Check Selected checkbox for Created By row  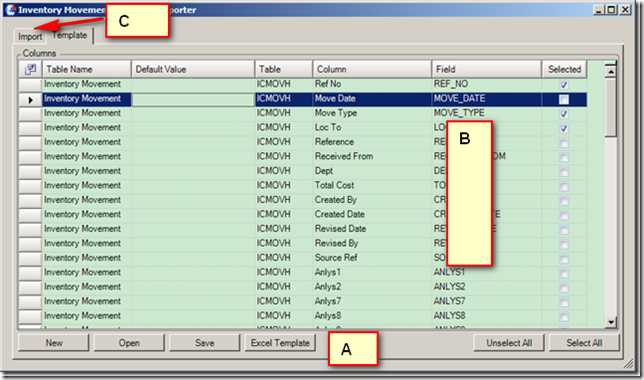pyautogui.click(x=564, y=201)
